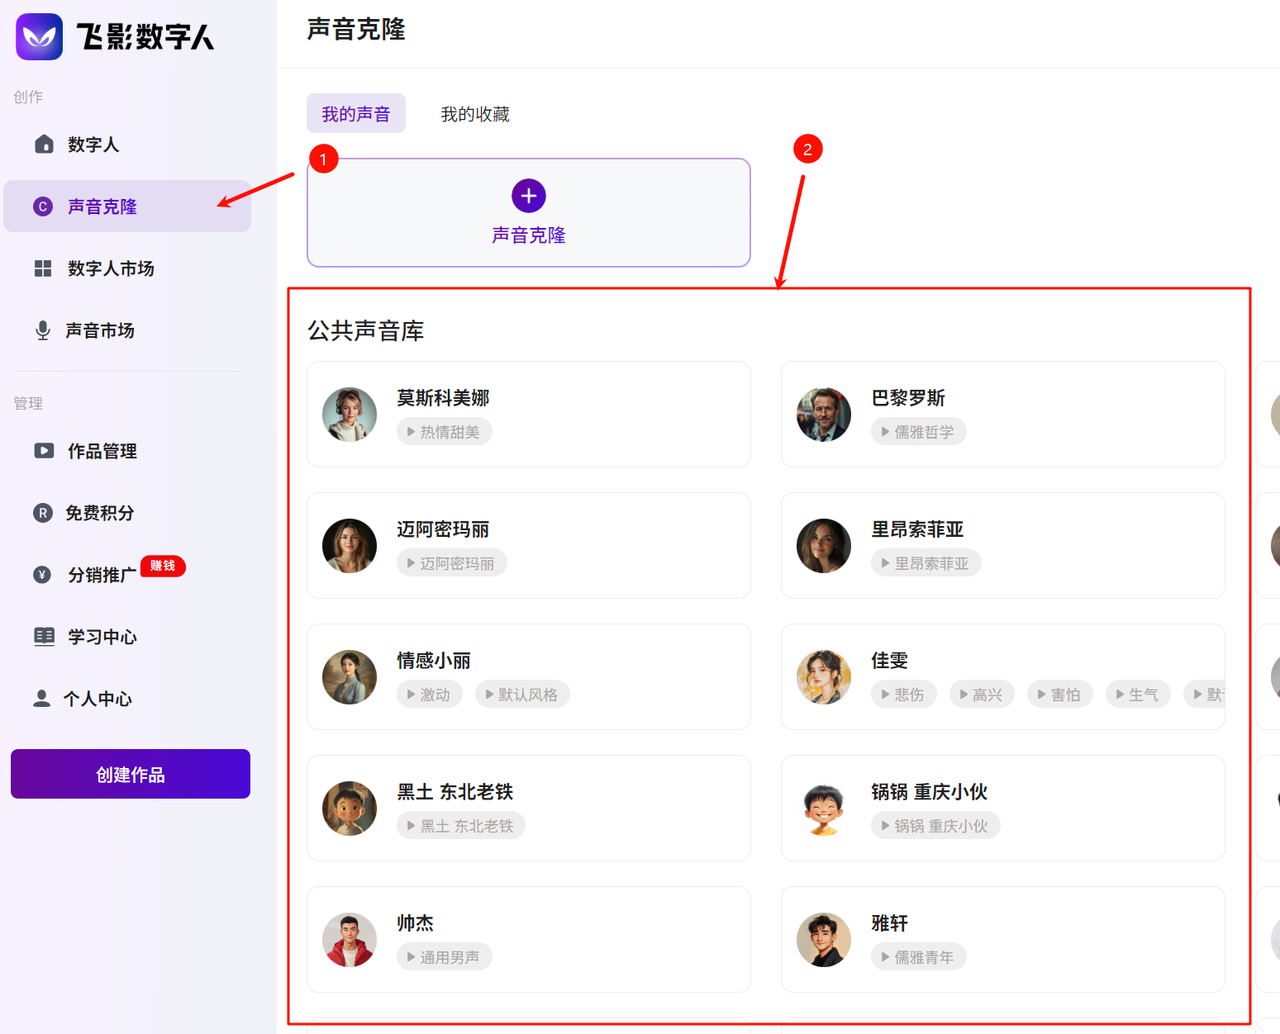
Task: Open 学习中心 via its book icon
Action: click(44, 637)
